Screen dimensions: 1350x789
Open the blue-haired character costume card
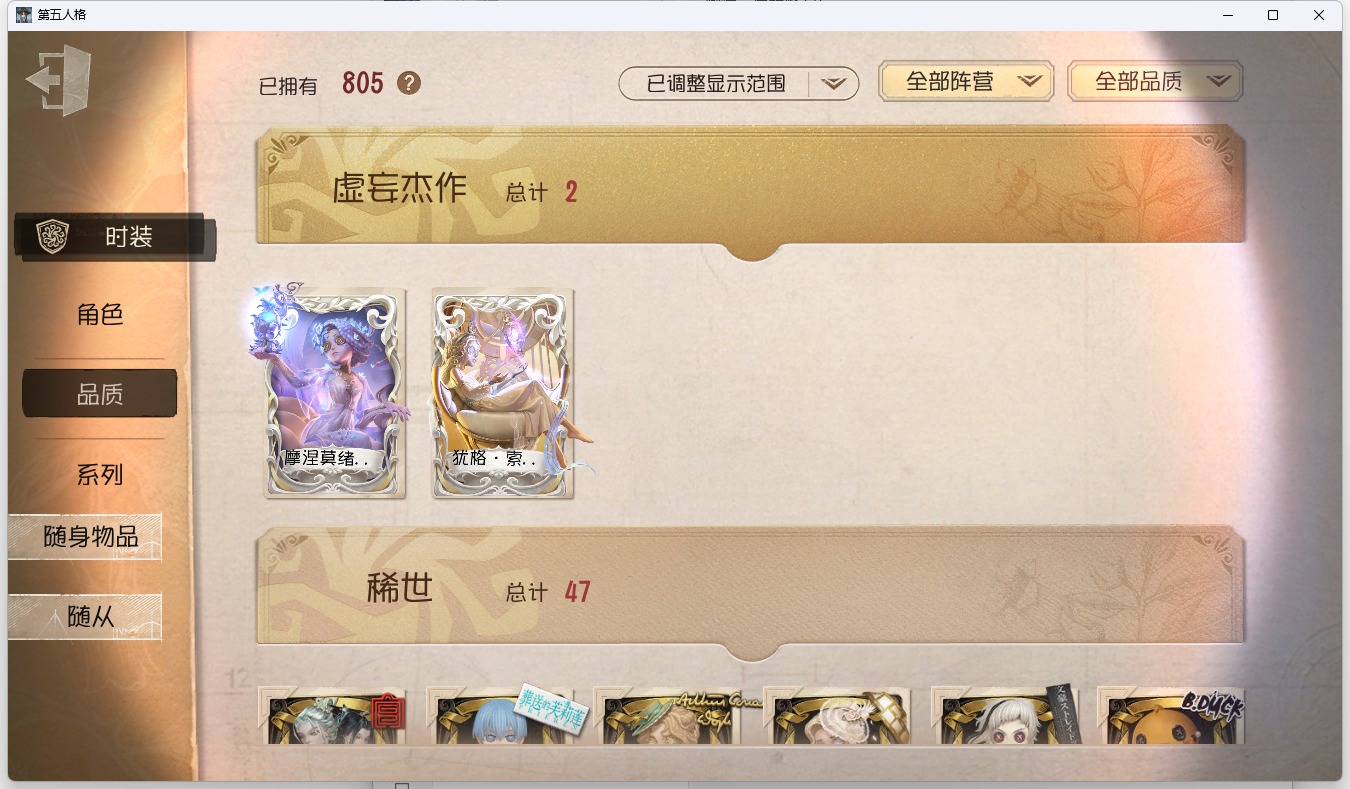(x=500, y=715)
